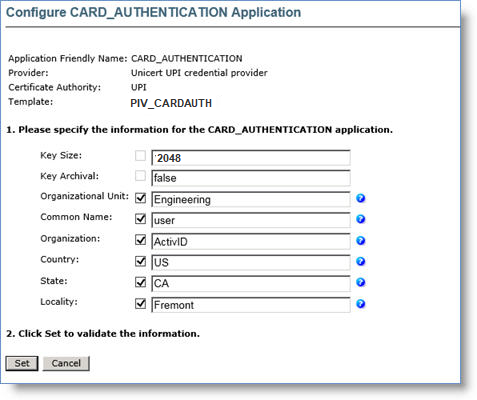Open help icon next to State
This screenshot has width=477, height=400.
pos(360,282)
